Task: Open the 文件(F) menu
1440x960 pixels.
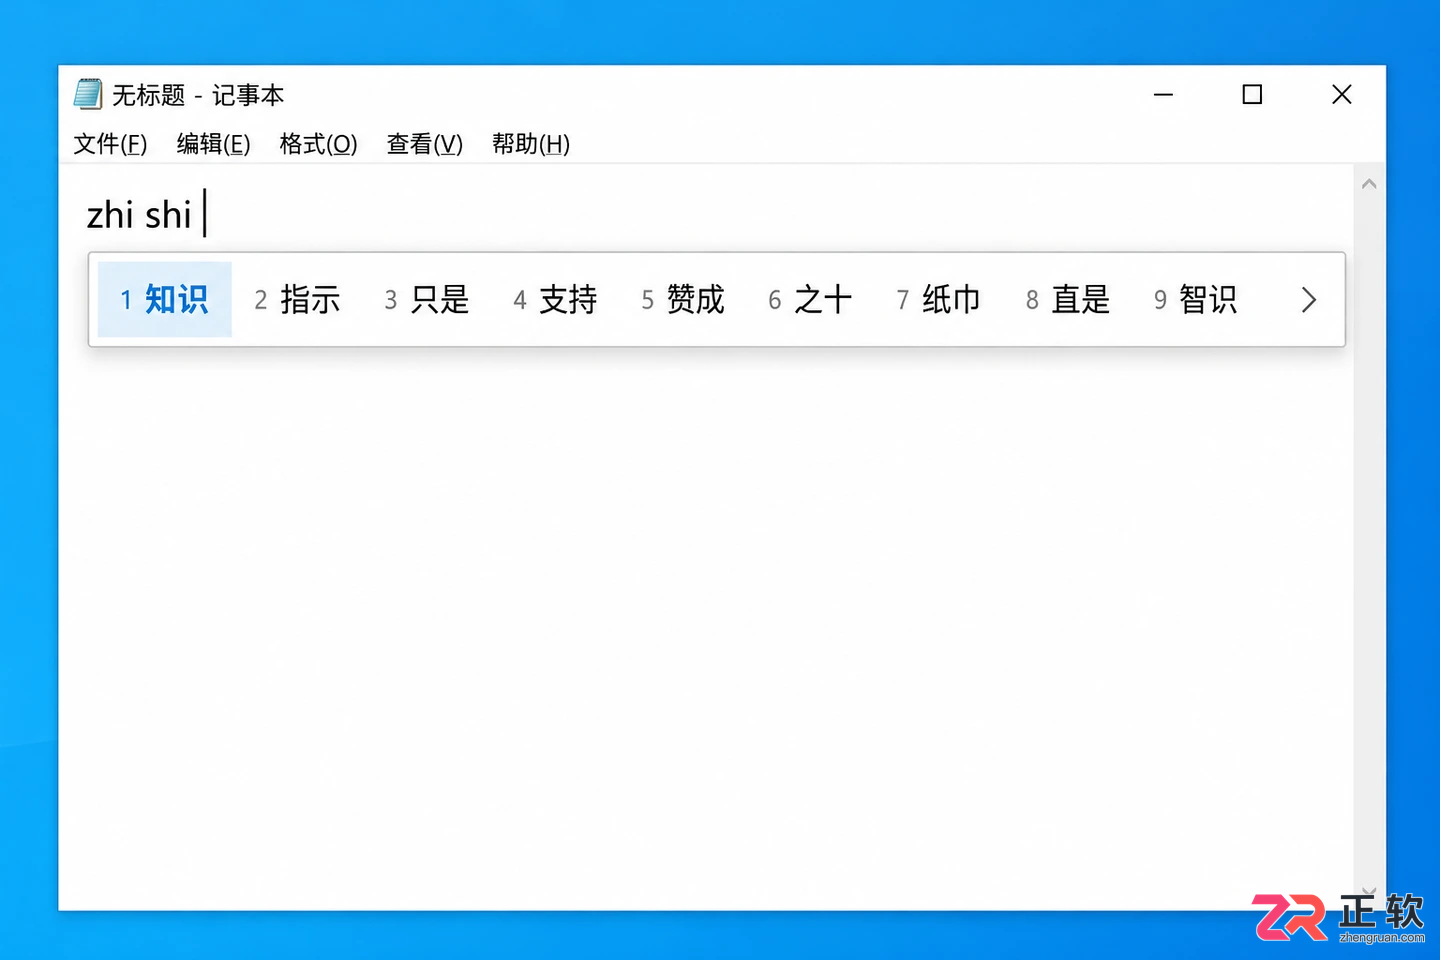Action: pyautogui.click(x=110, y=144)
